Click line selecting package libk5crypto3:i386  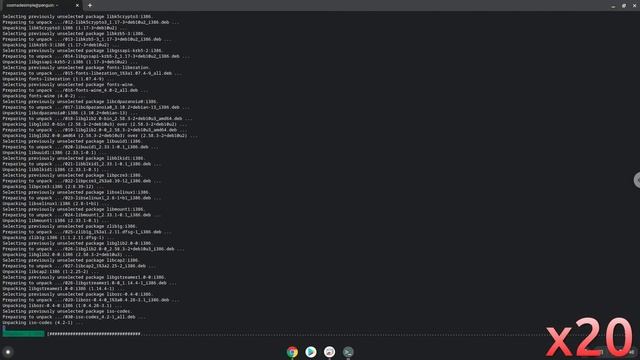78,17
